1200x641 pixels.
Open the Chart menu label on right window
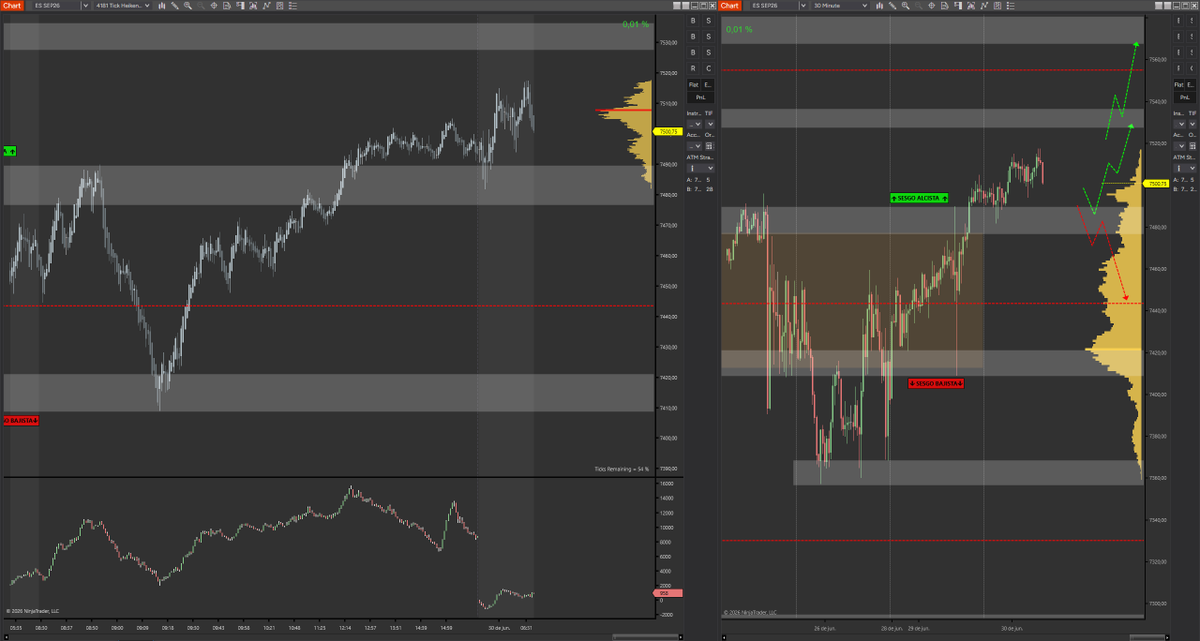(731, 5)
